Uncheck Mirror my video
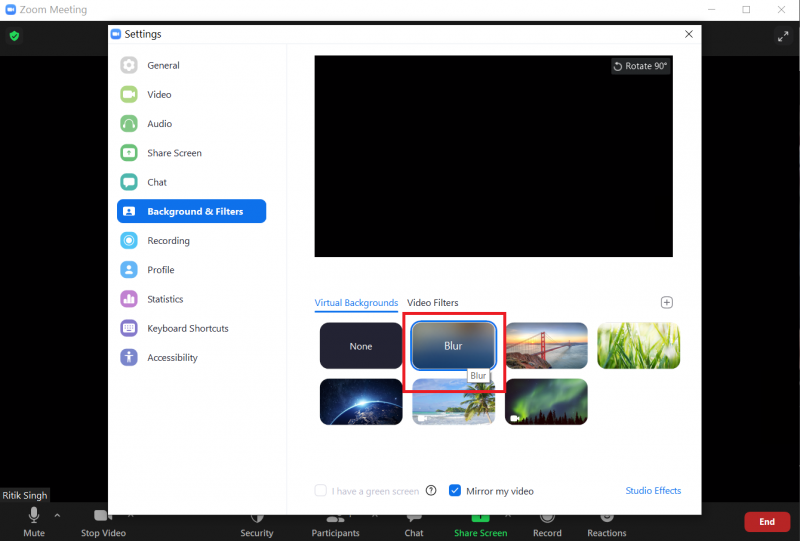Image resolution: width=800 pixels, height=541 pixels. click(455, 490)
